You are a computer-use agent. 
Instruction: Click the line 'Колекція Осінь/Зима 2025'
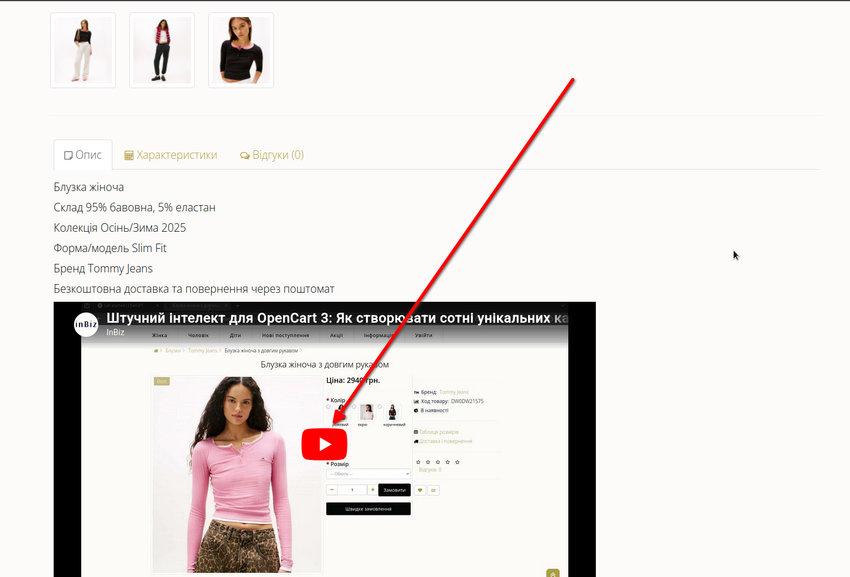(120, 228)
